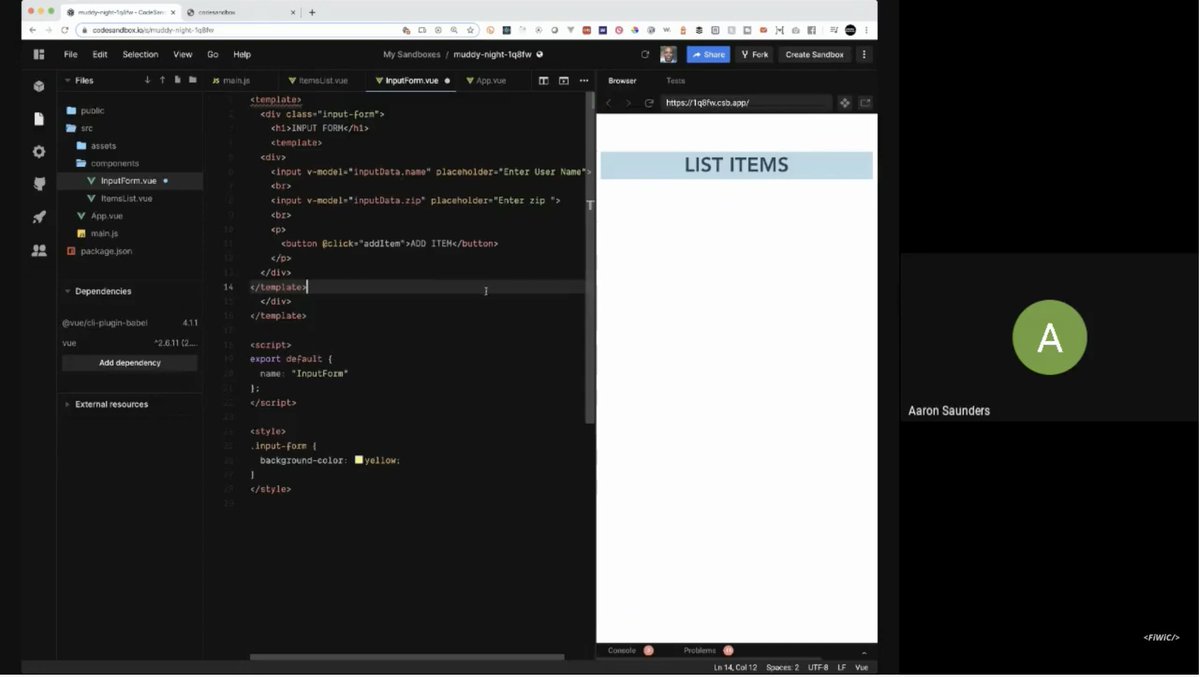This screenshot has height=677, width=1200.
Task: Open the Edit menu
Action: click(x=100, y=54)
